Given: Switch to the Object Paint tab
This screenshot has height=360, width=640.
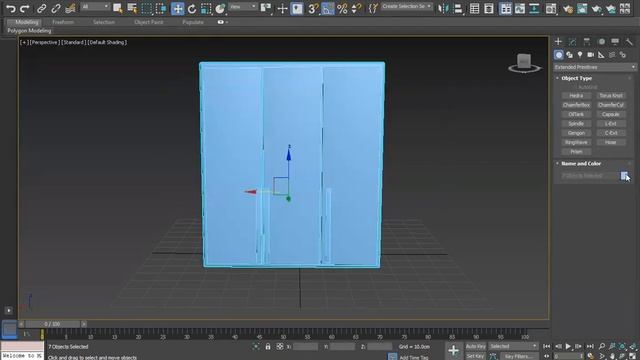Looking at the screenshot, I should tap(149, 22).
